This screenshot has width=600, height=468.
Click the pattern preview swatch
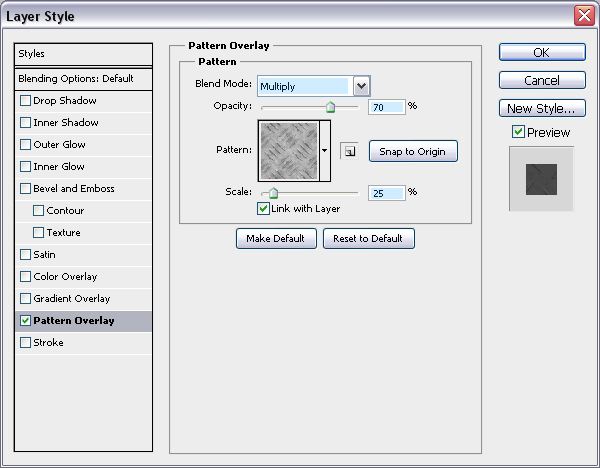coord(288,150)
